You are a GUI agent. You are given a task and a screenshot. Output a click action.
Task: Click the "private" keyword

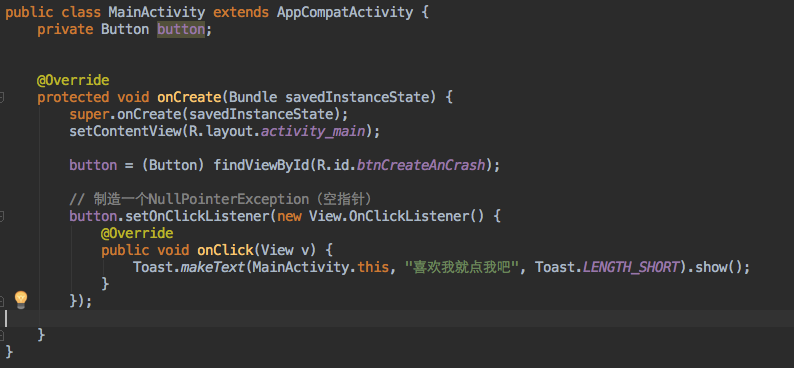[65, 29]
